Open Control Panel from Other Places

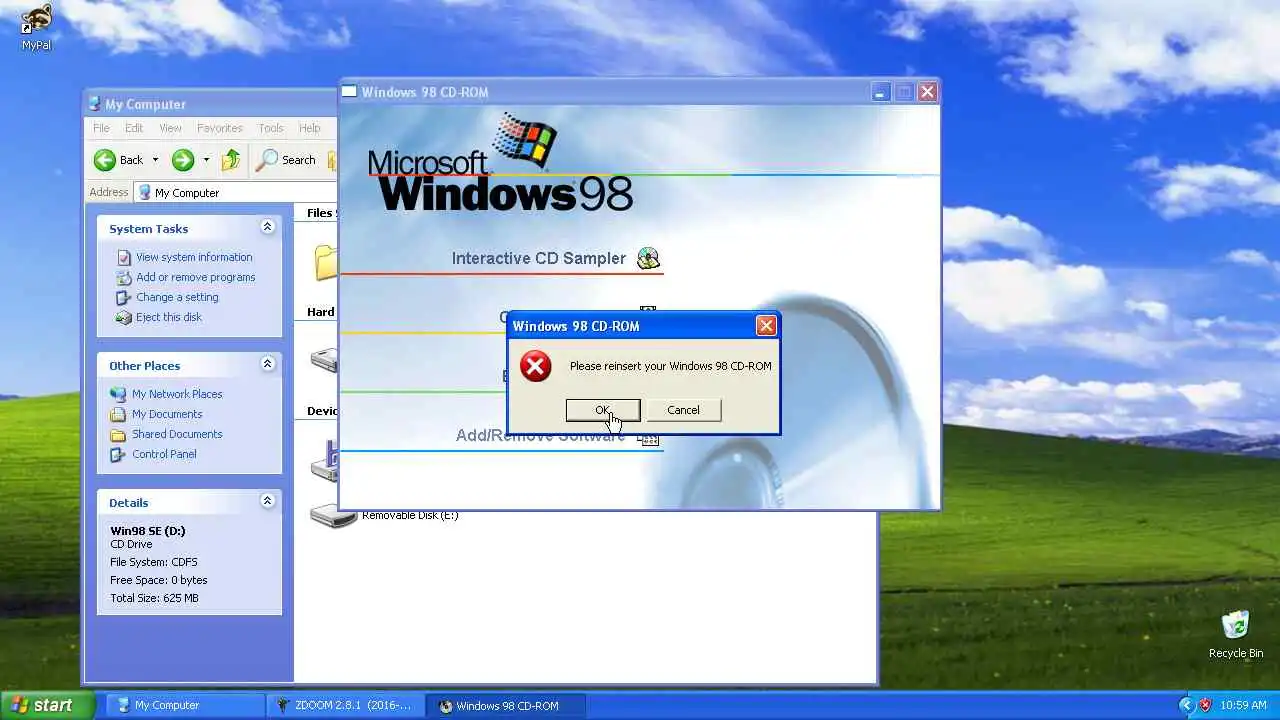point(164,454)
